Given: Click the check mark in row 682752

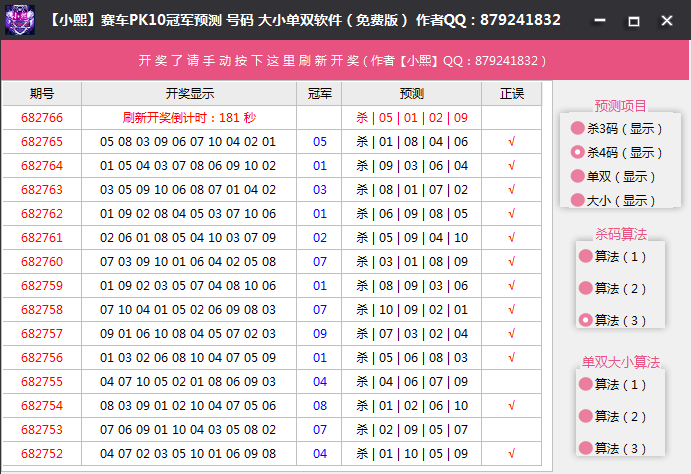Looking at the screenshot, I should pyautogui.click(x=511, y=454).
